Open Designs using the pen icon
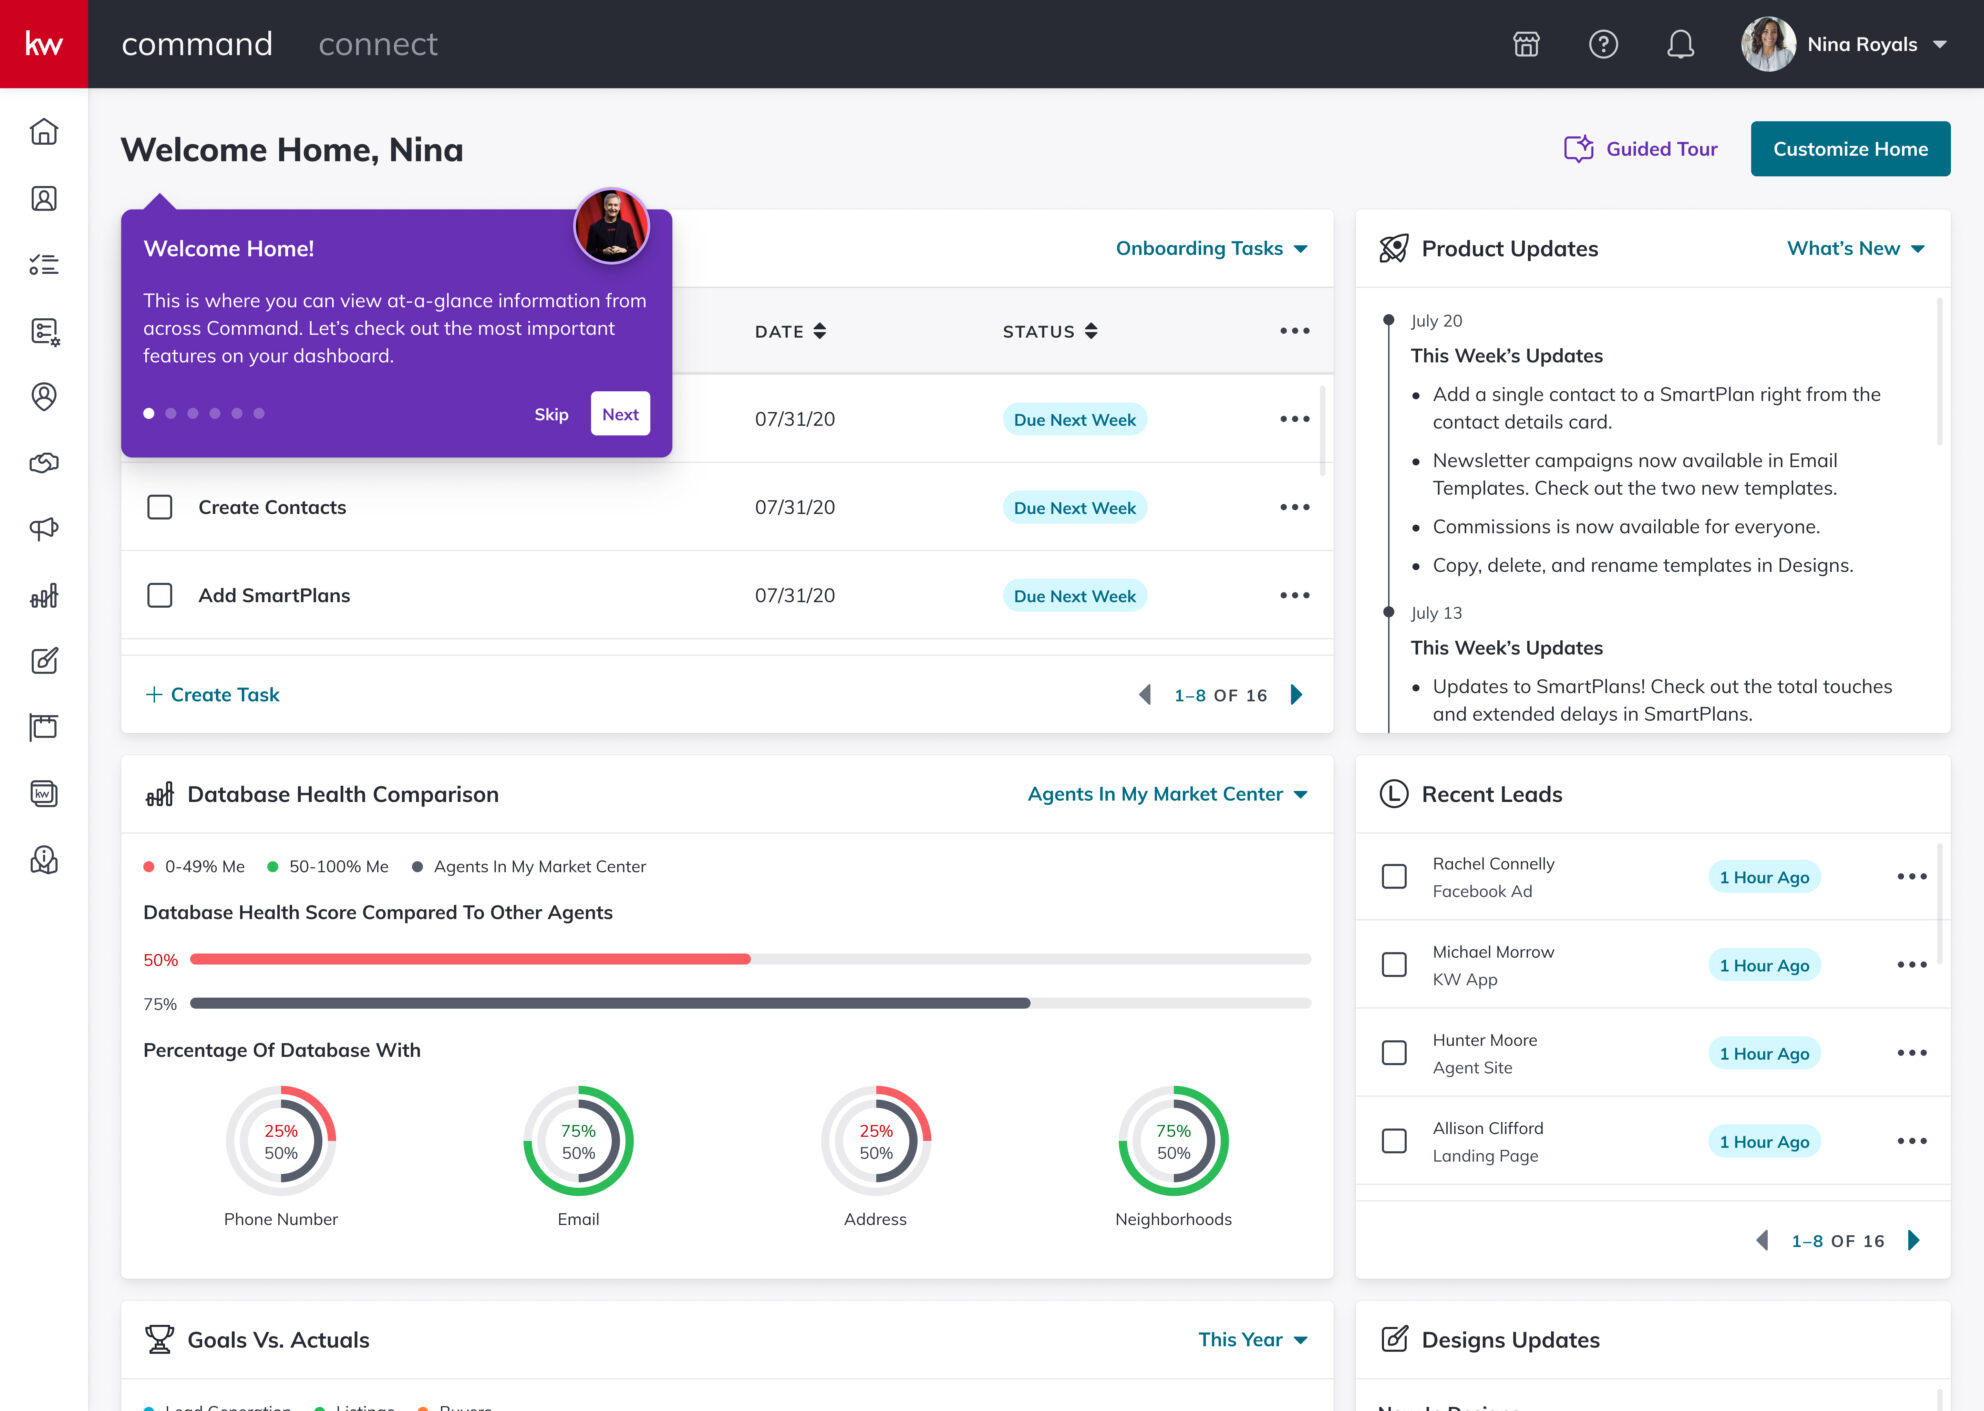The image size is (1984, 1411). [45, 661]
